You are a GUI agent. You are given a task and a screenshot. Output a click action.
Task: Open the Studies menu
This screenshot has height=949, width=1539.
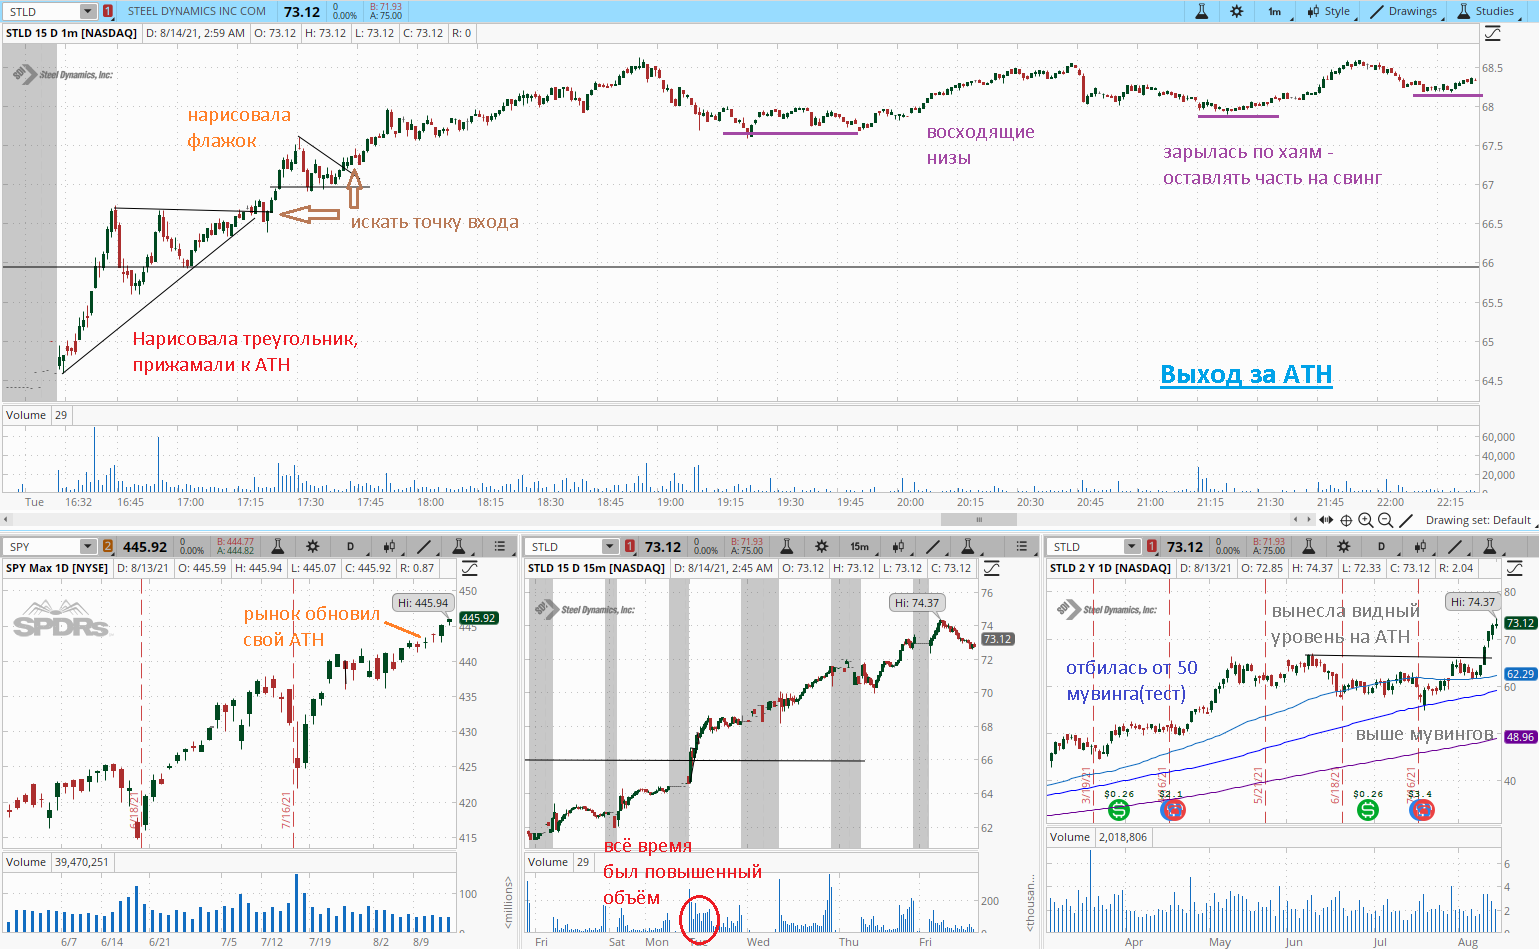(x=1486, y=12)
